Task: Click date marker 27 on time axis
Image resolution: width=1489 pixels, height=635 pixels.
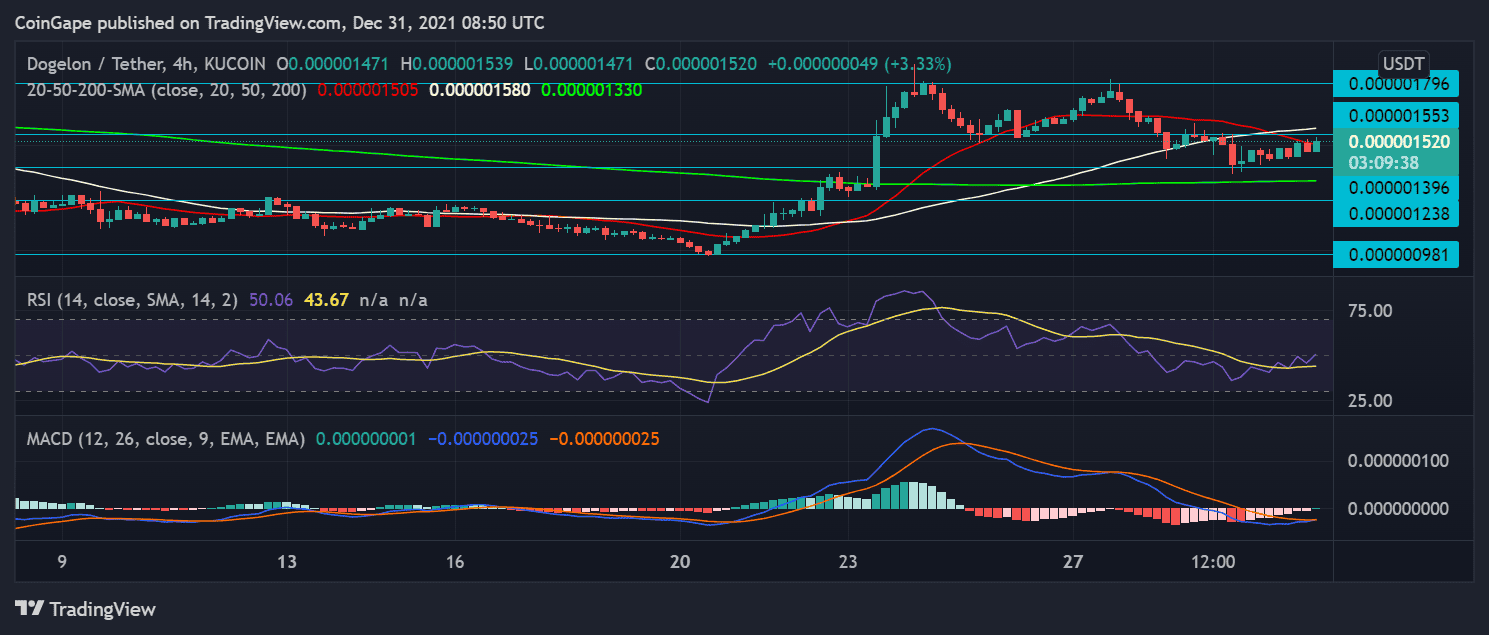Action: pos(1074,561)
